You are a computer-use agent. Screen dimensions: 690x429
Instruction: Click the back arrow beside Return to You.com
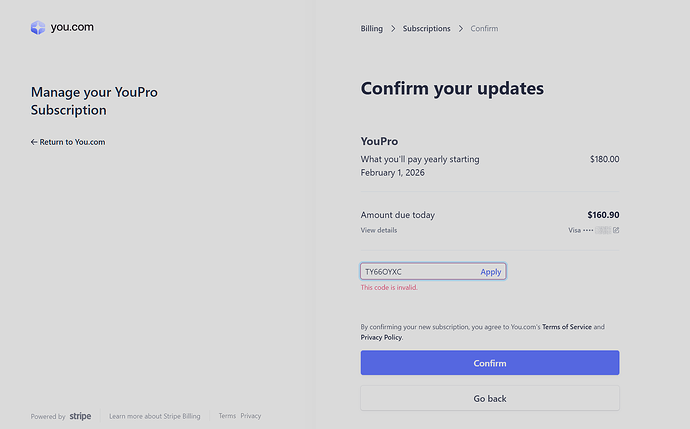click(x=34, y=142)
